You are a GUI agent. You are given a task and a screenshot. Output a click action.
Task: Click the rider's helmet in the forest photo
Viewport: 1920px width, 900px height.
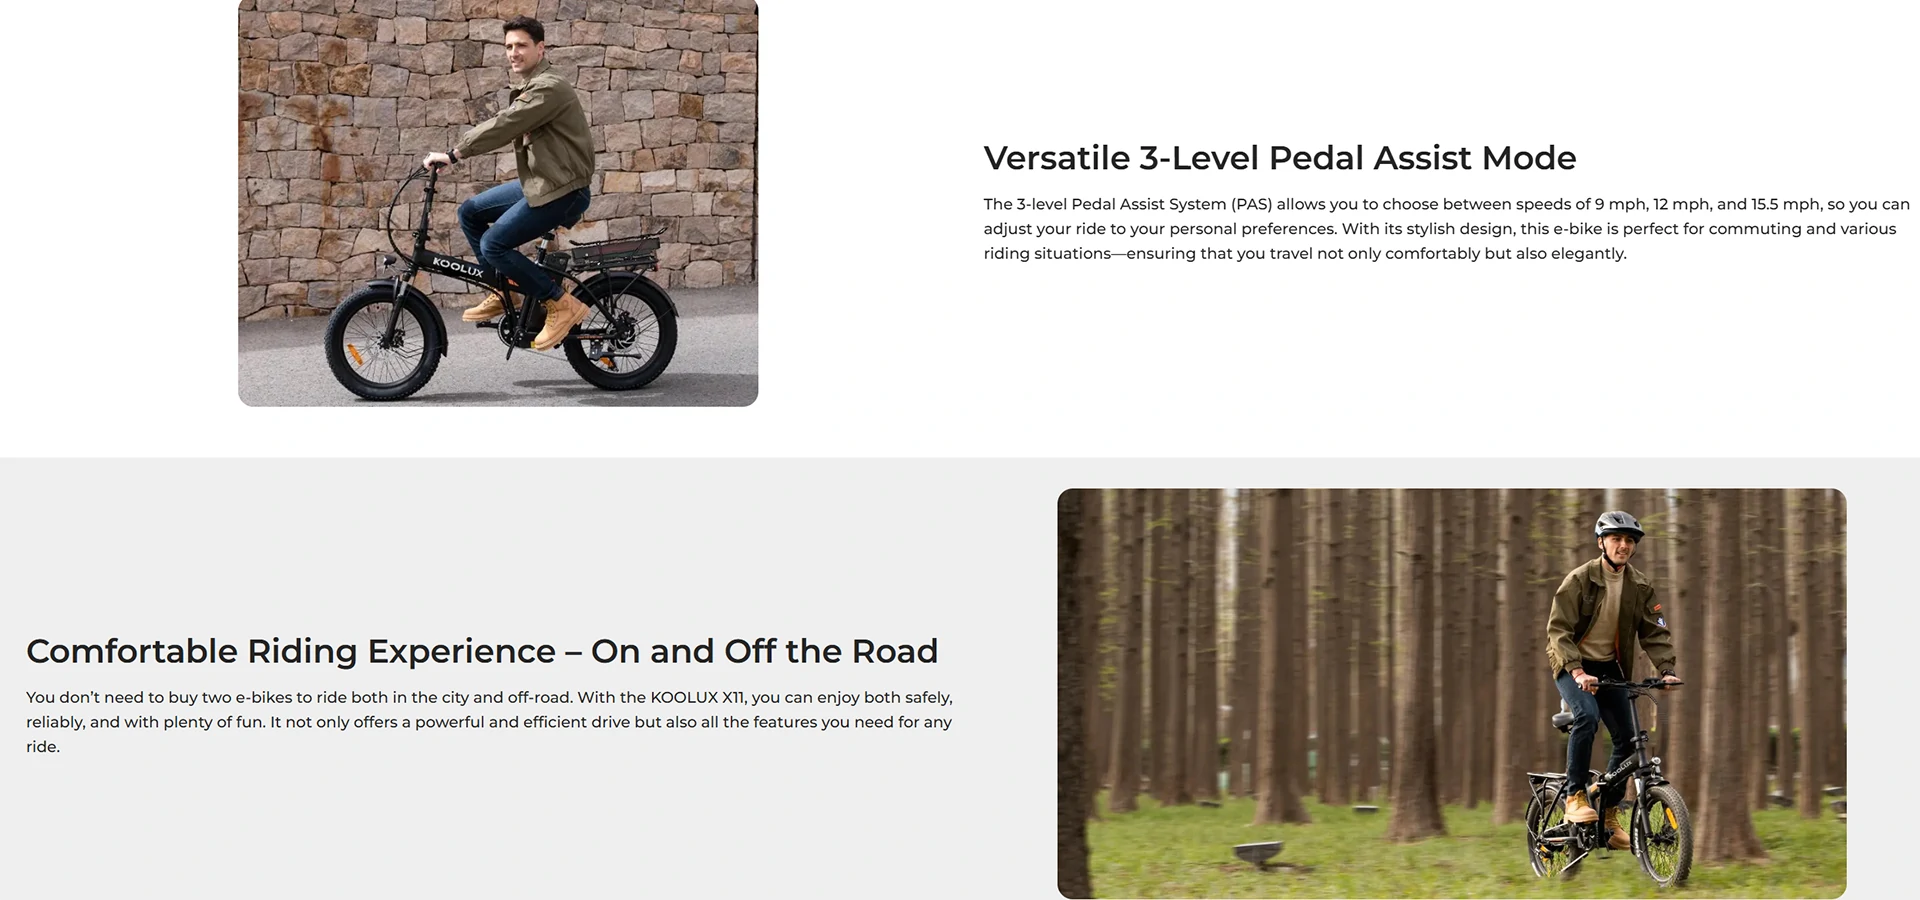[x=1619, y=522]
